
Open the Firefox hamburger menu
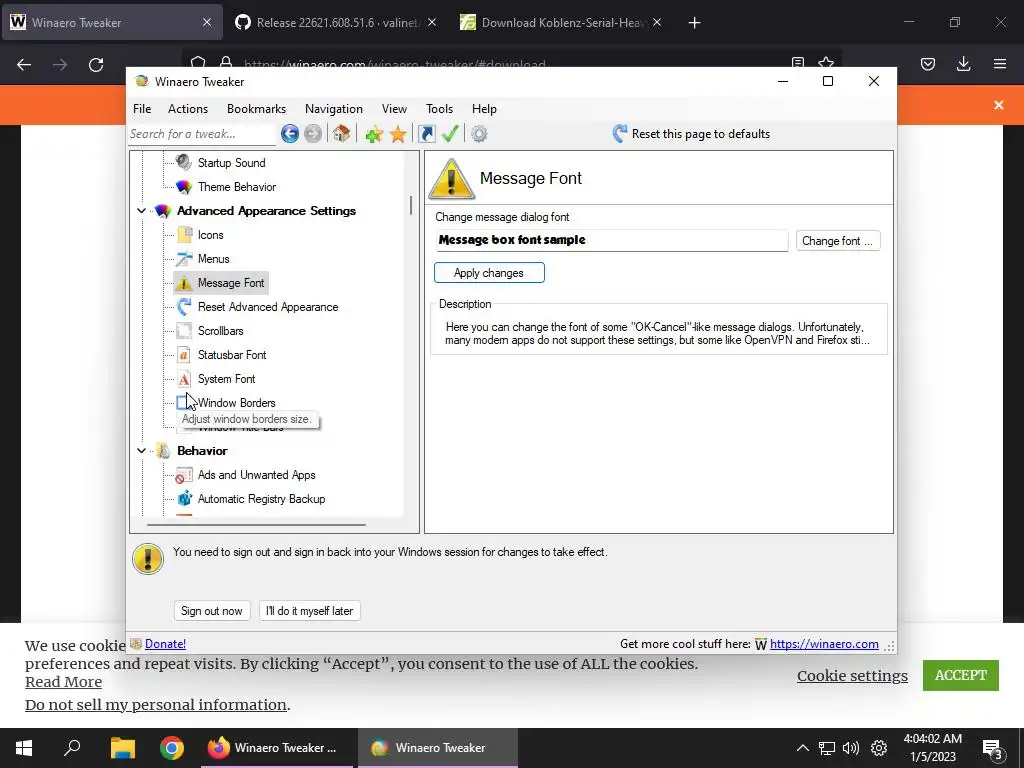tap(1000, 64)
